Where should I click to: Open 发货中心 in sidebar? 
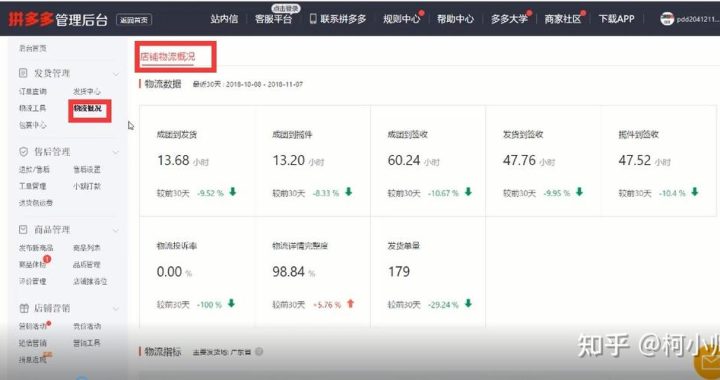(87, 91)
